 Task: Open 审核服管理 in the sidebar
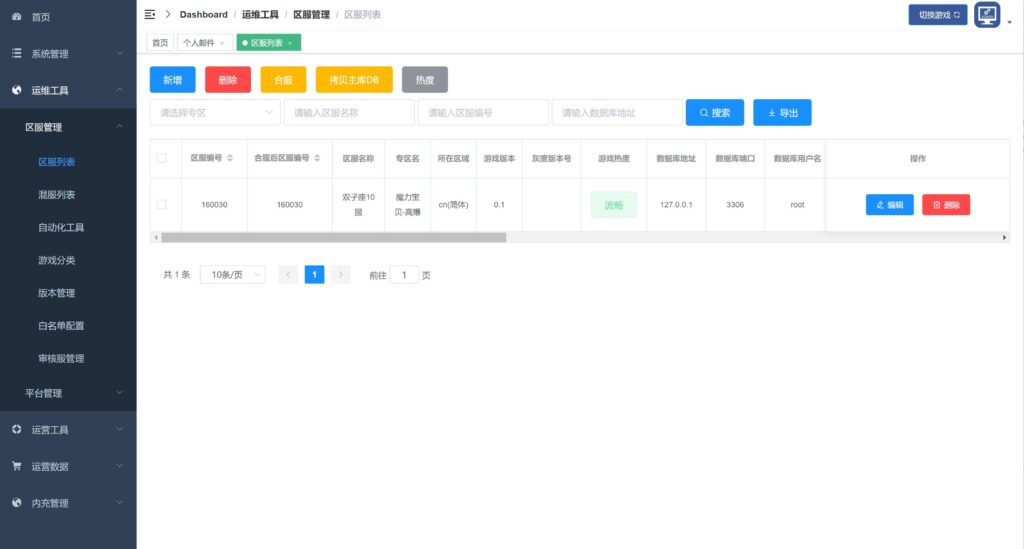(x=61, y=358)
